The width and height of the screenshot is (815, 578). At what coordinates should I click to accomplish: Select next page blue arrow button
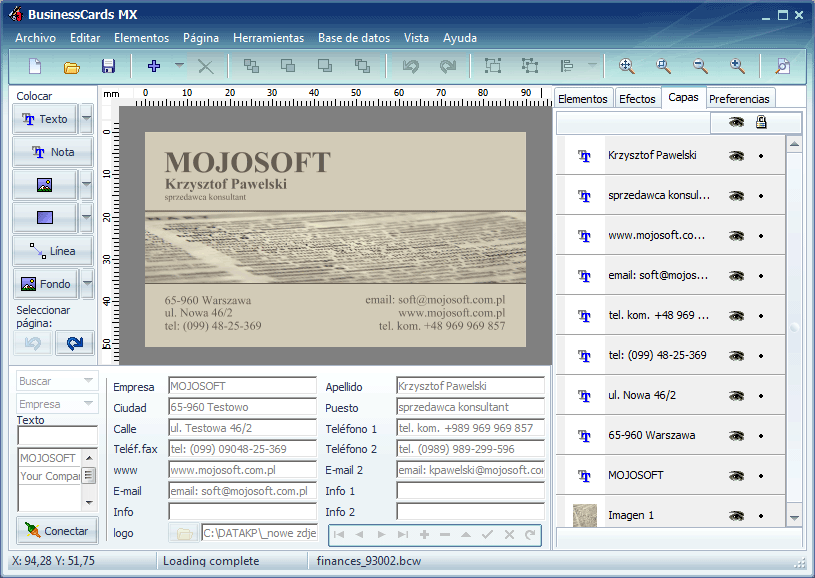(x=75, y=343)
